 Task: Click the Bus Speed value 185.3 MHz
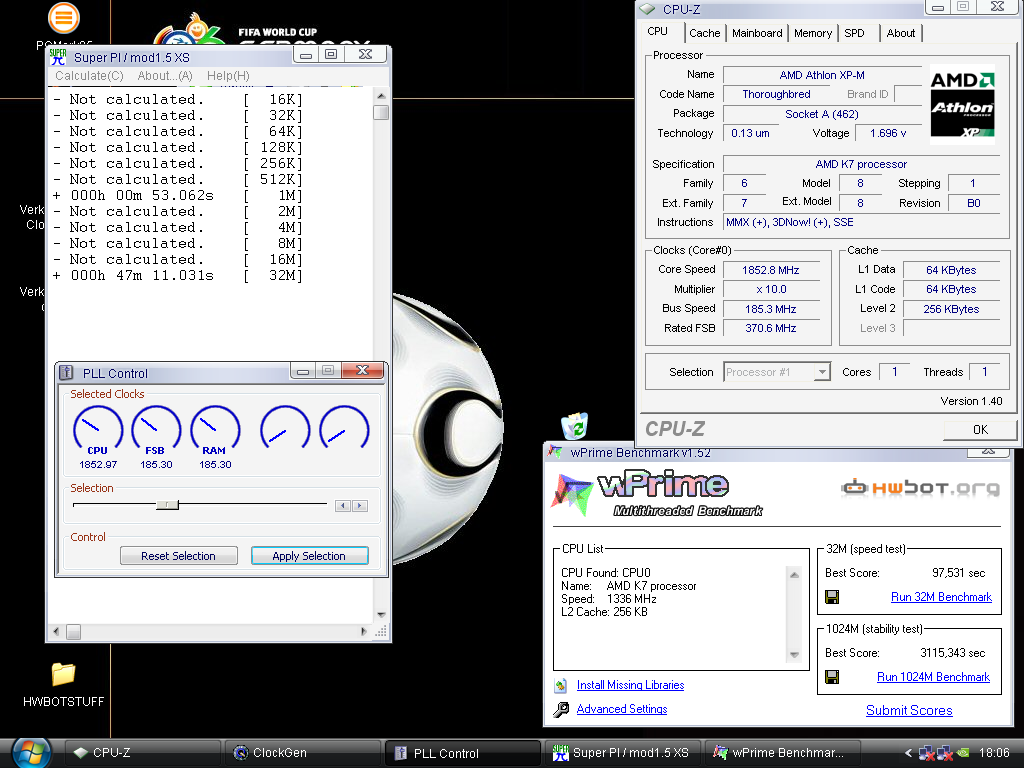click(771, 309)
